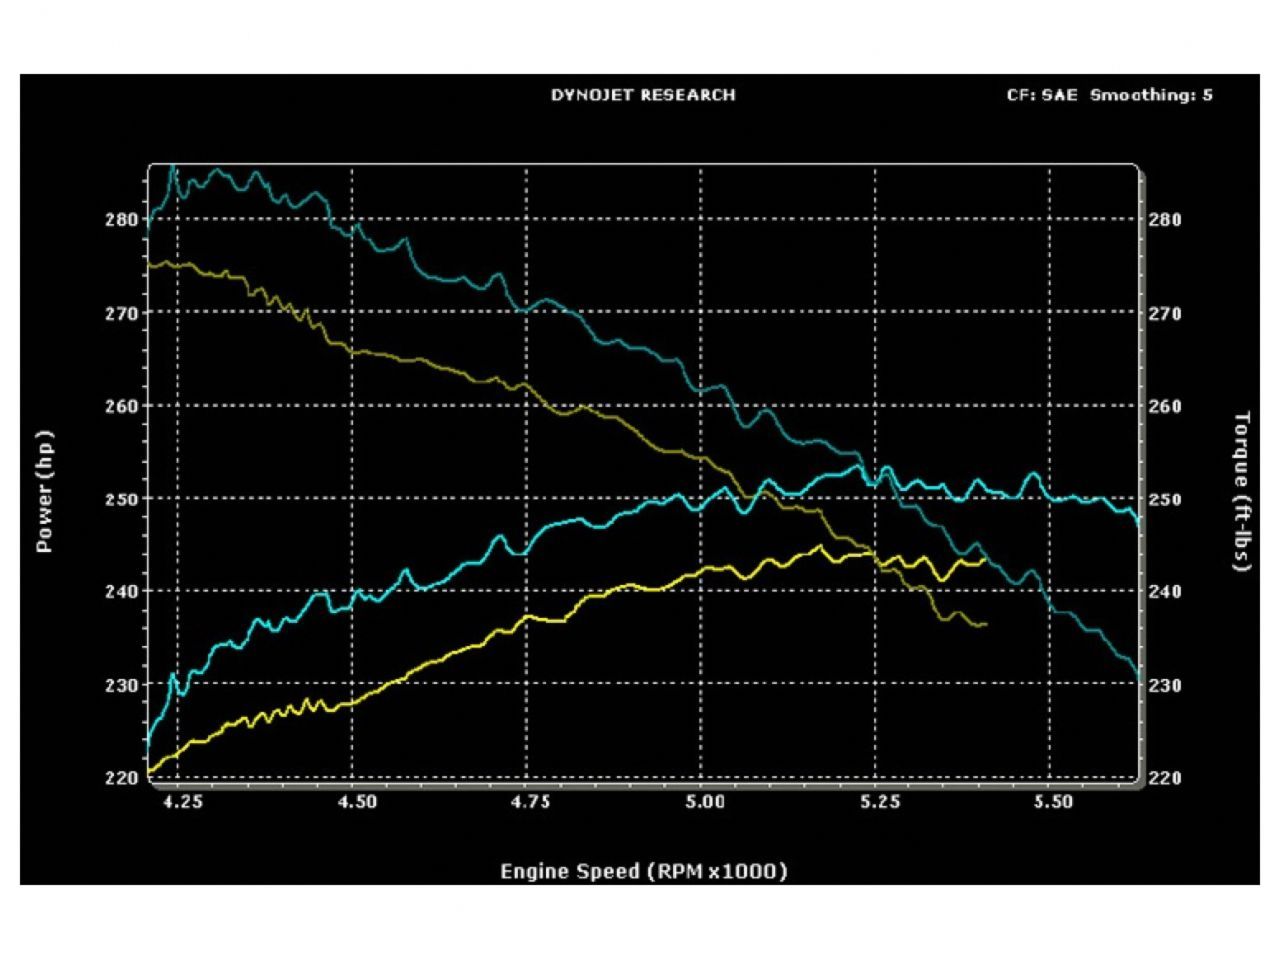
Task: Click the Torque (ft-lbs) axis title
Action: (x=1243, y=491)
